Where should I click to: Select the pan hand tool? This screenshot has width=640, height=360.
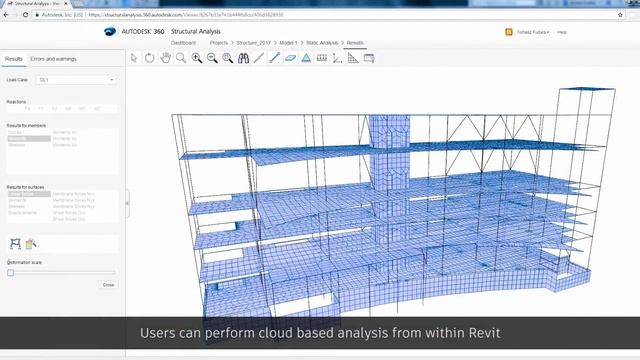pos(165,58)
